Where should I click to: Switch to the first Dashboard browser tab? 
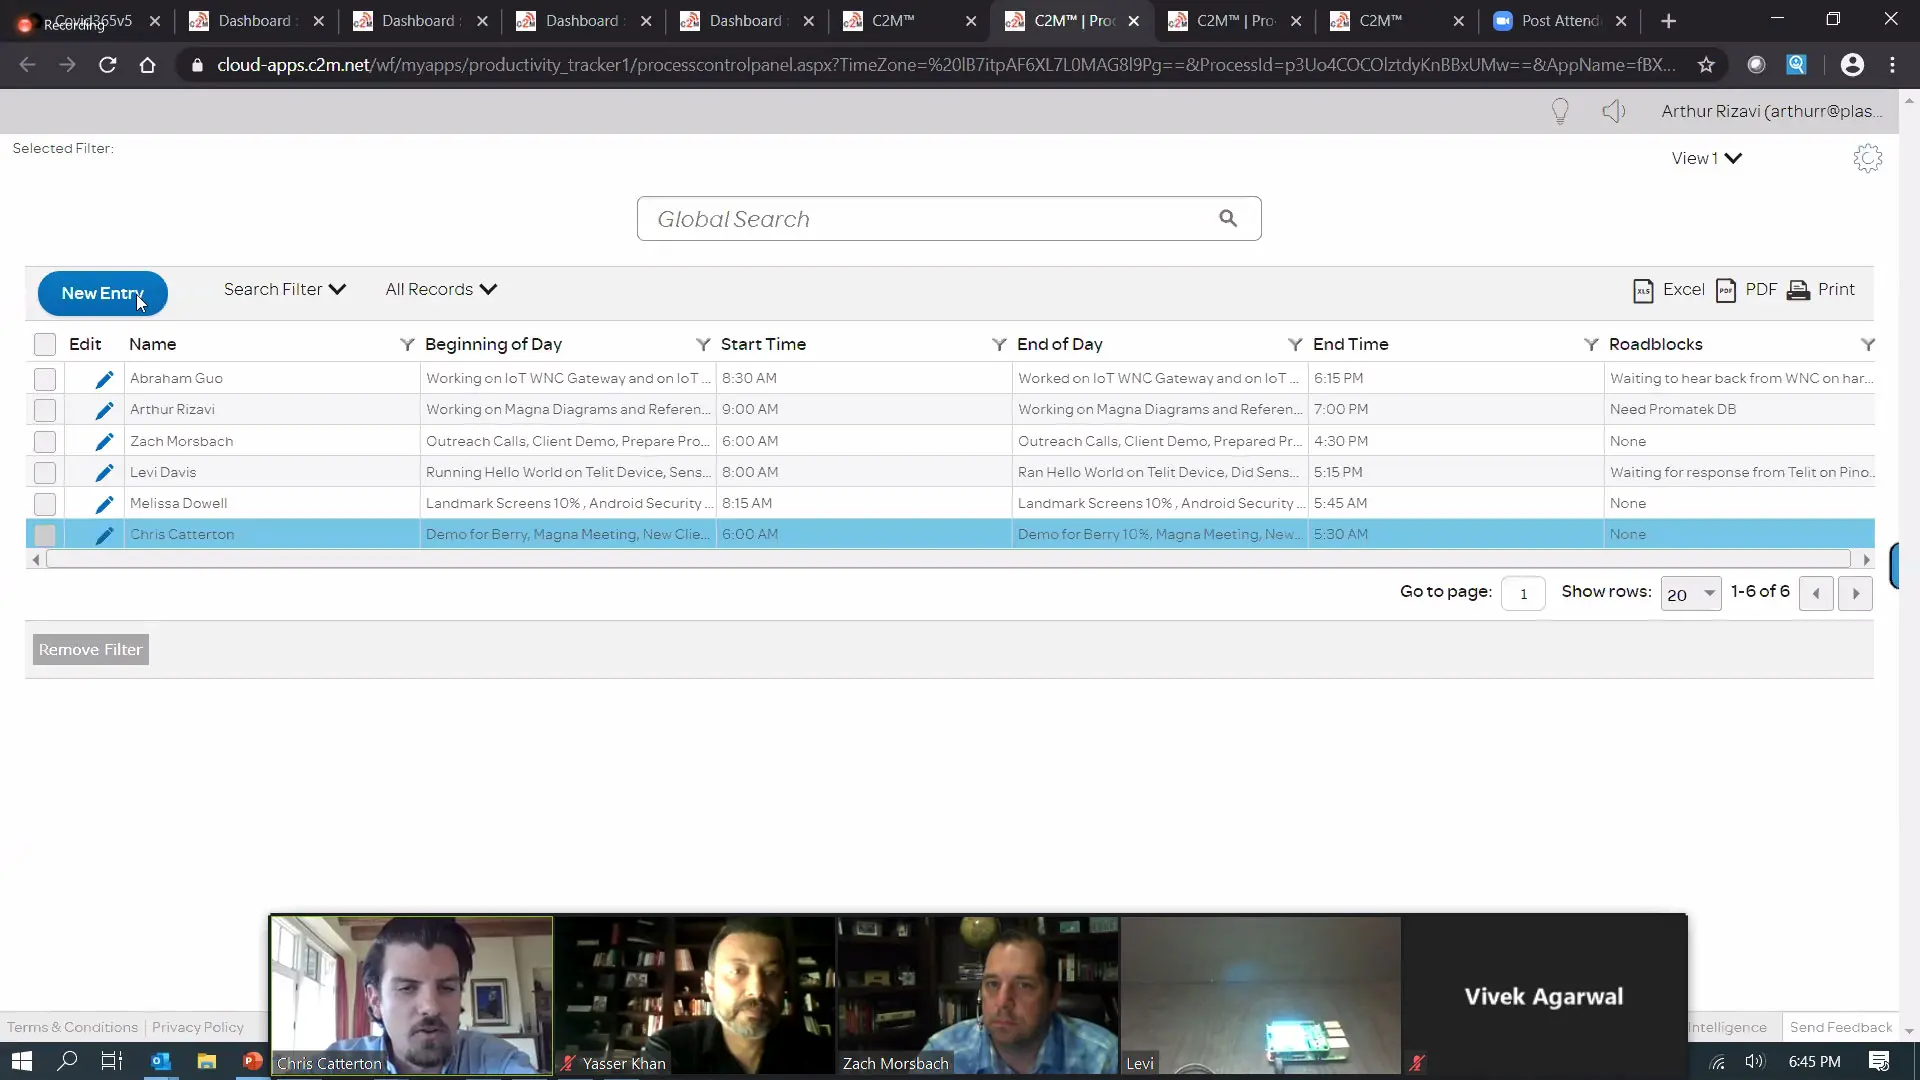pos(254,21)
